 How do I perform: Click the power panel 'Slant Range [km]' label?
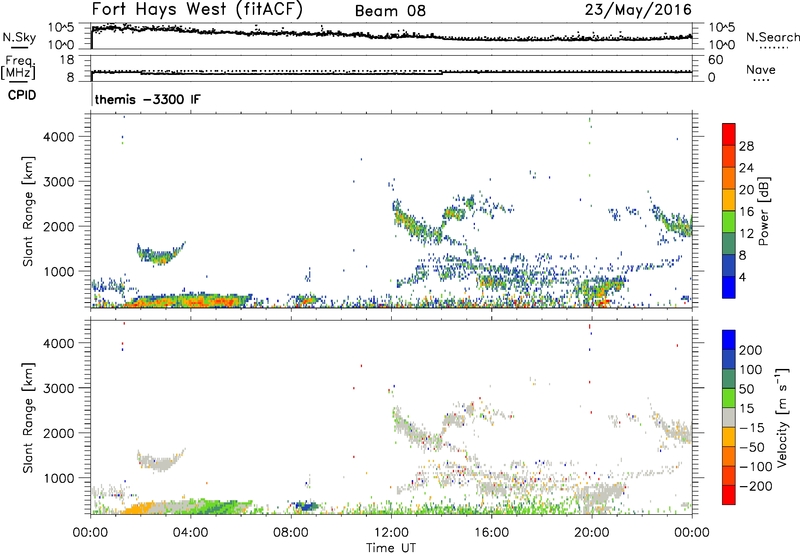(x=28, y=211)
